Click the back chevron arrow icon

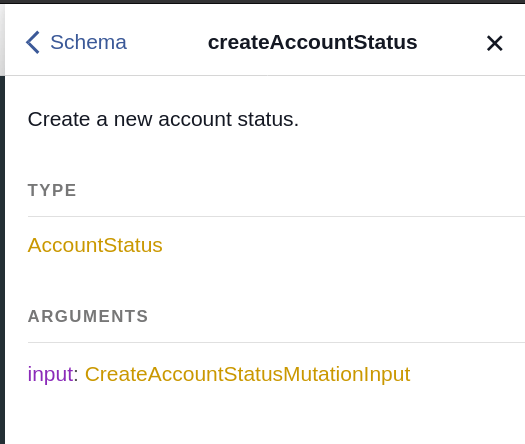(x=33, y=43)
